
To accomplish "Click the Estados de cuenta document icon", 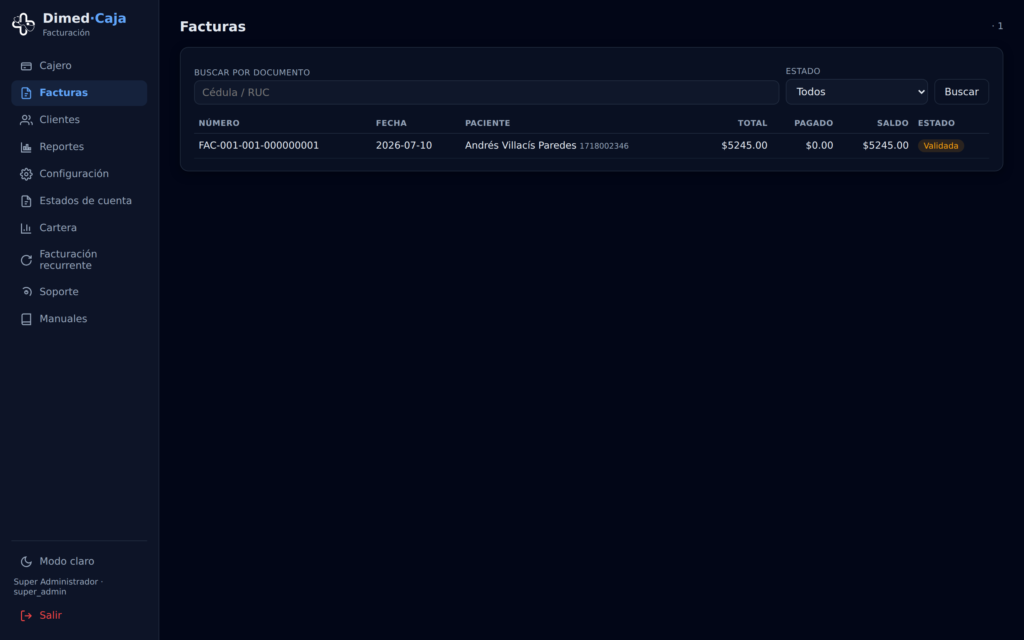I will (26, 201).
